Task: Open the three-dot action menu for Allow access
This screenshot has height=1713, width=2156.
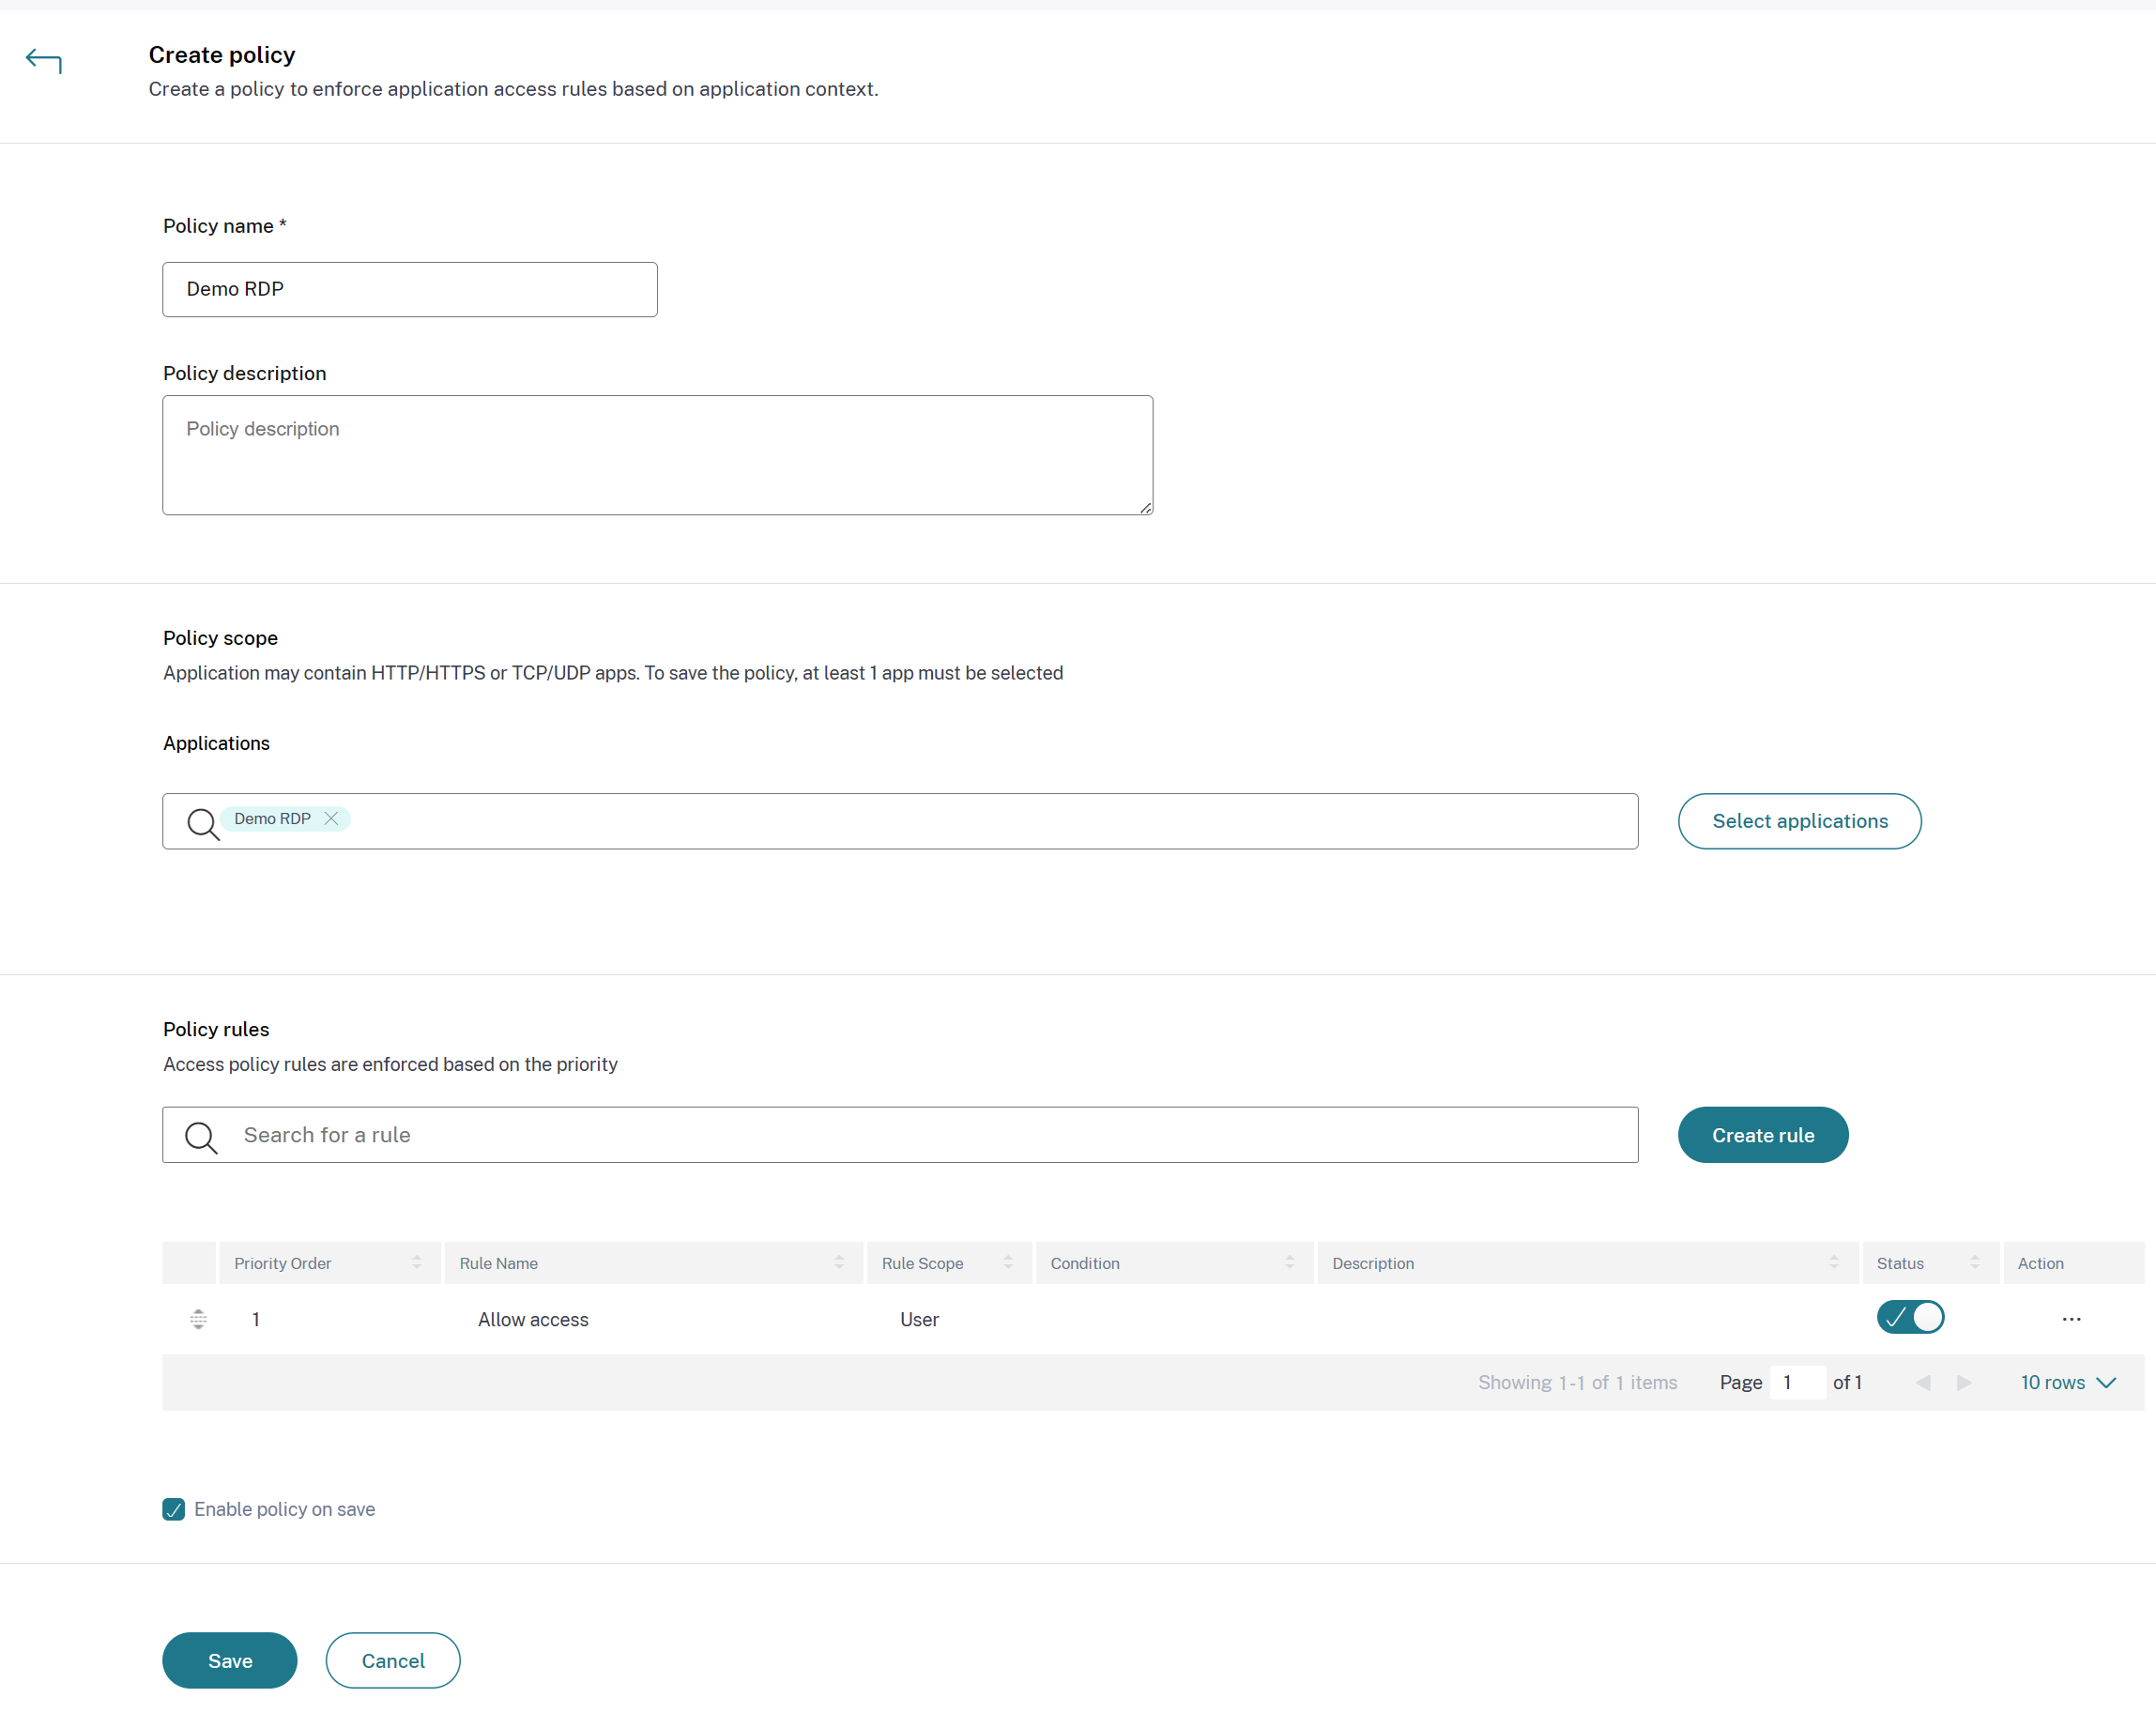Action: [x=2071, y=1319]
